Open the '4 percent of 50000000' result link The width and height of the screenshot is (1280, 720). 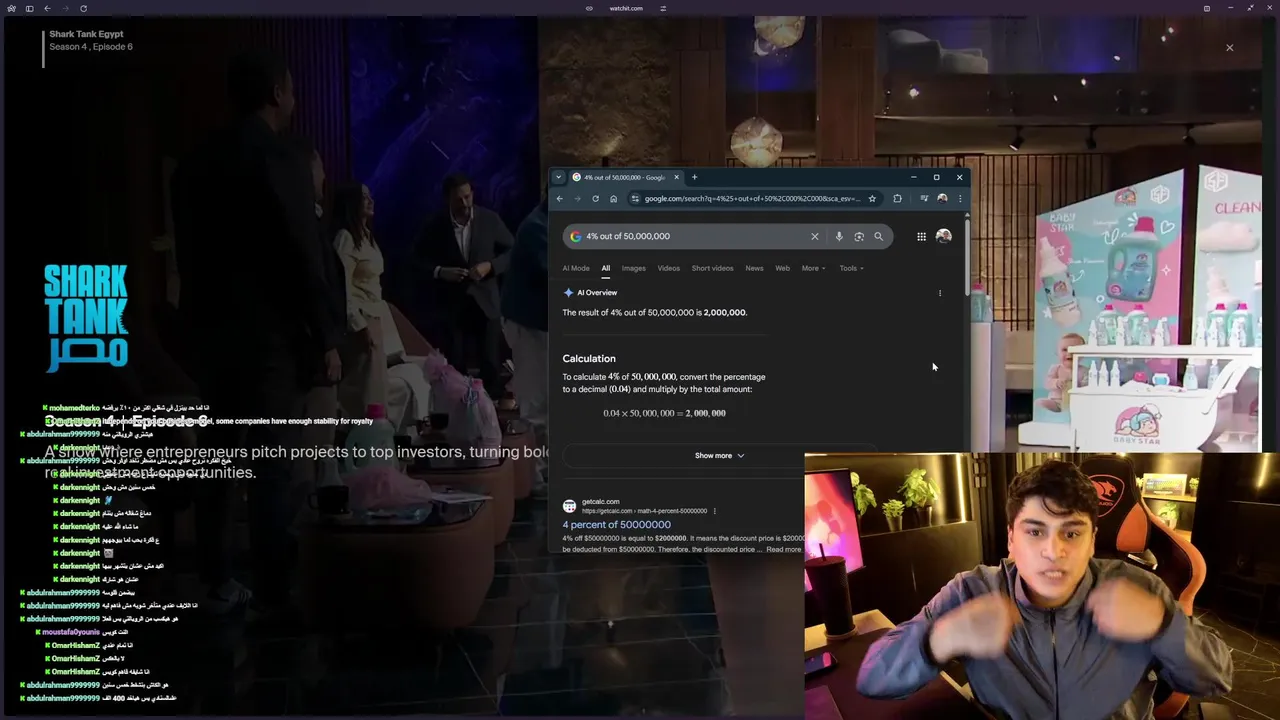tap(616, 524)
